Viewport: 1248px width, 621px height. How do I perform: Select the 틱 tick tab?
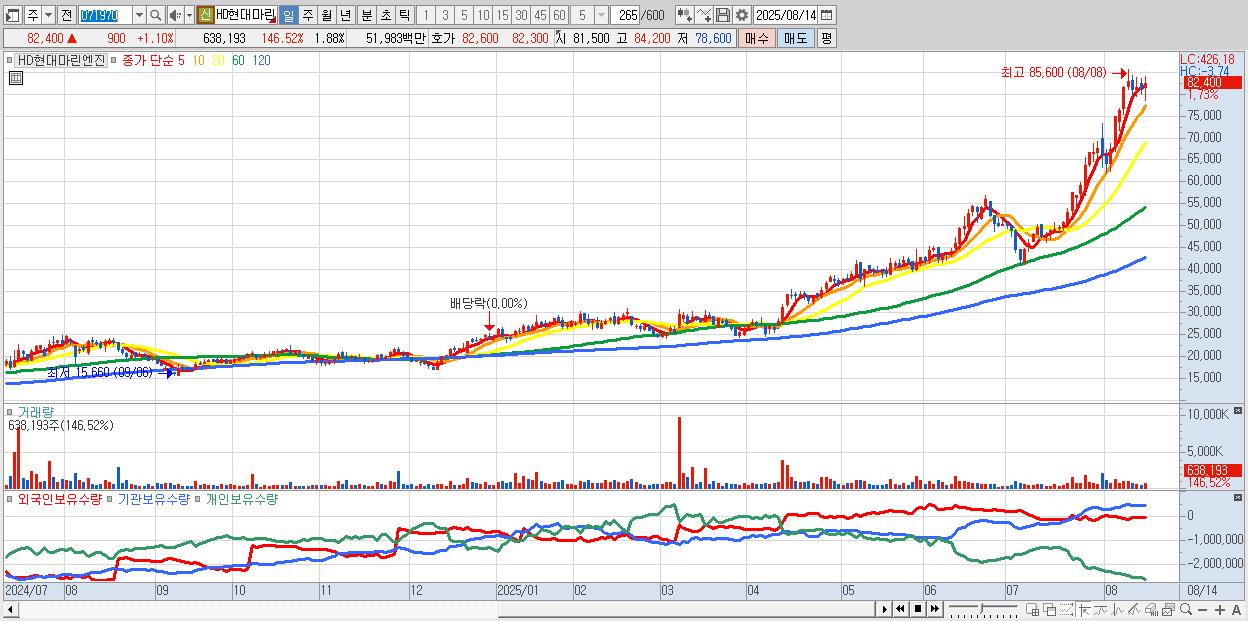(x=404, y=15)
